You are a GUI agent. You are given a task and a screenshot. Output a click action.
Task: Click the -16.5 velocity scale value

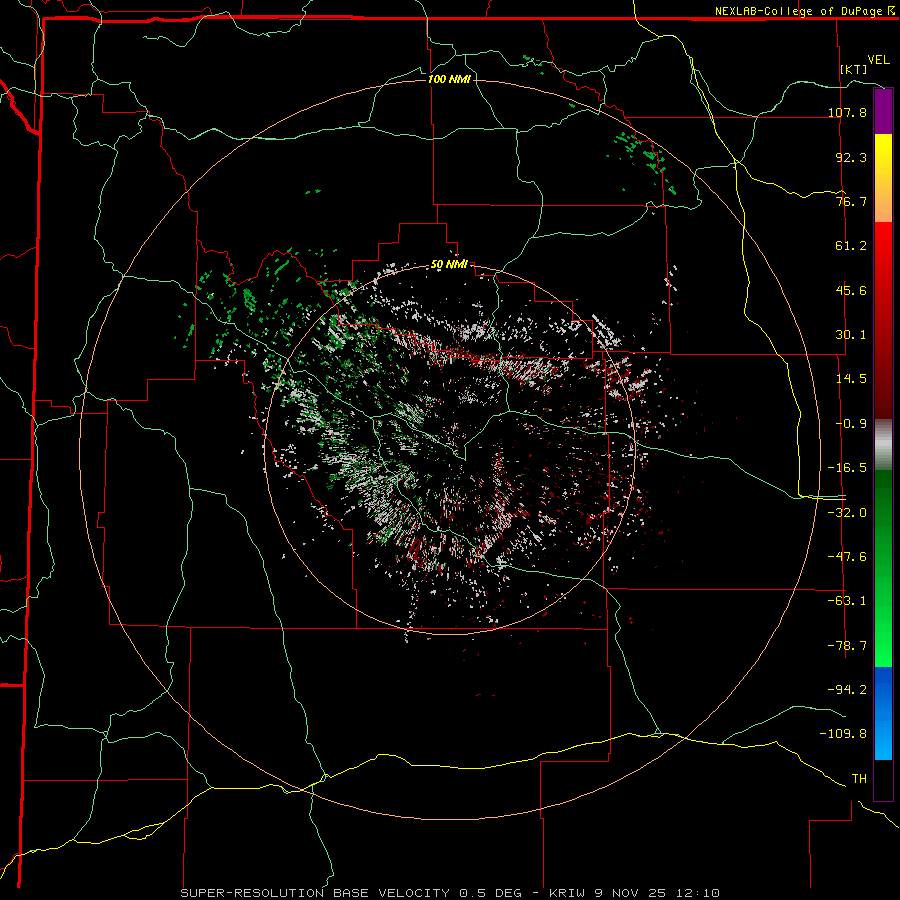847,468
